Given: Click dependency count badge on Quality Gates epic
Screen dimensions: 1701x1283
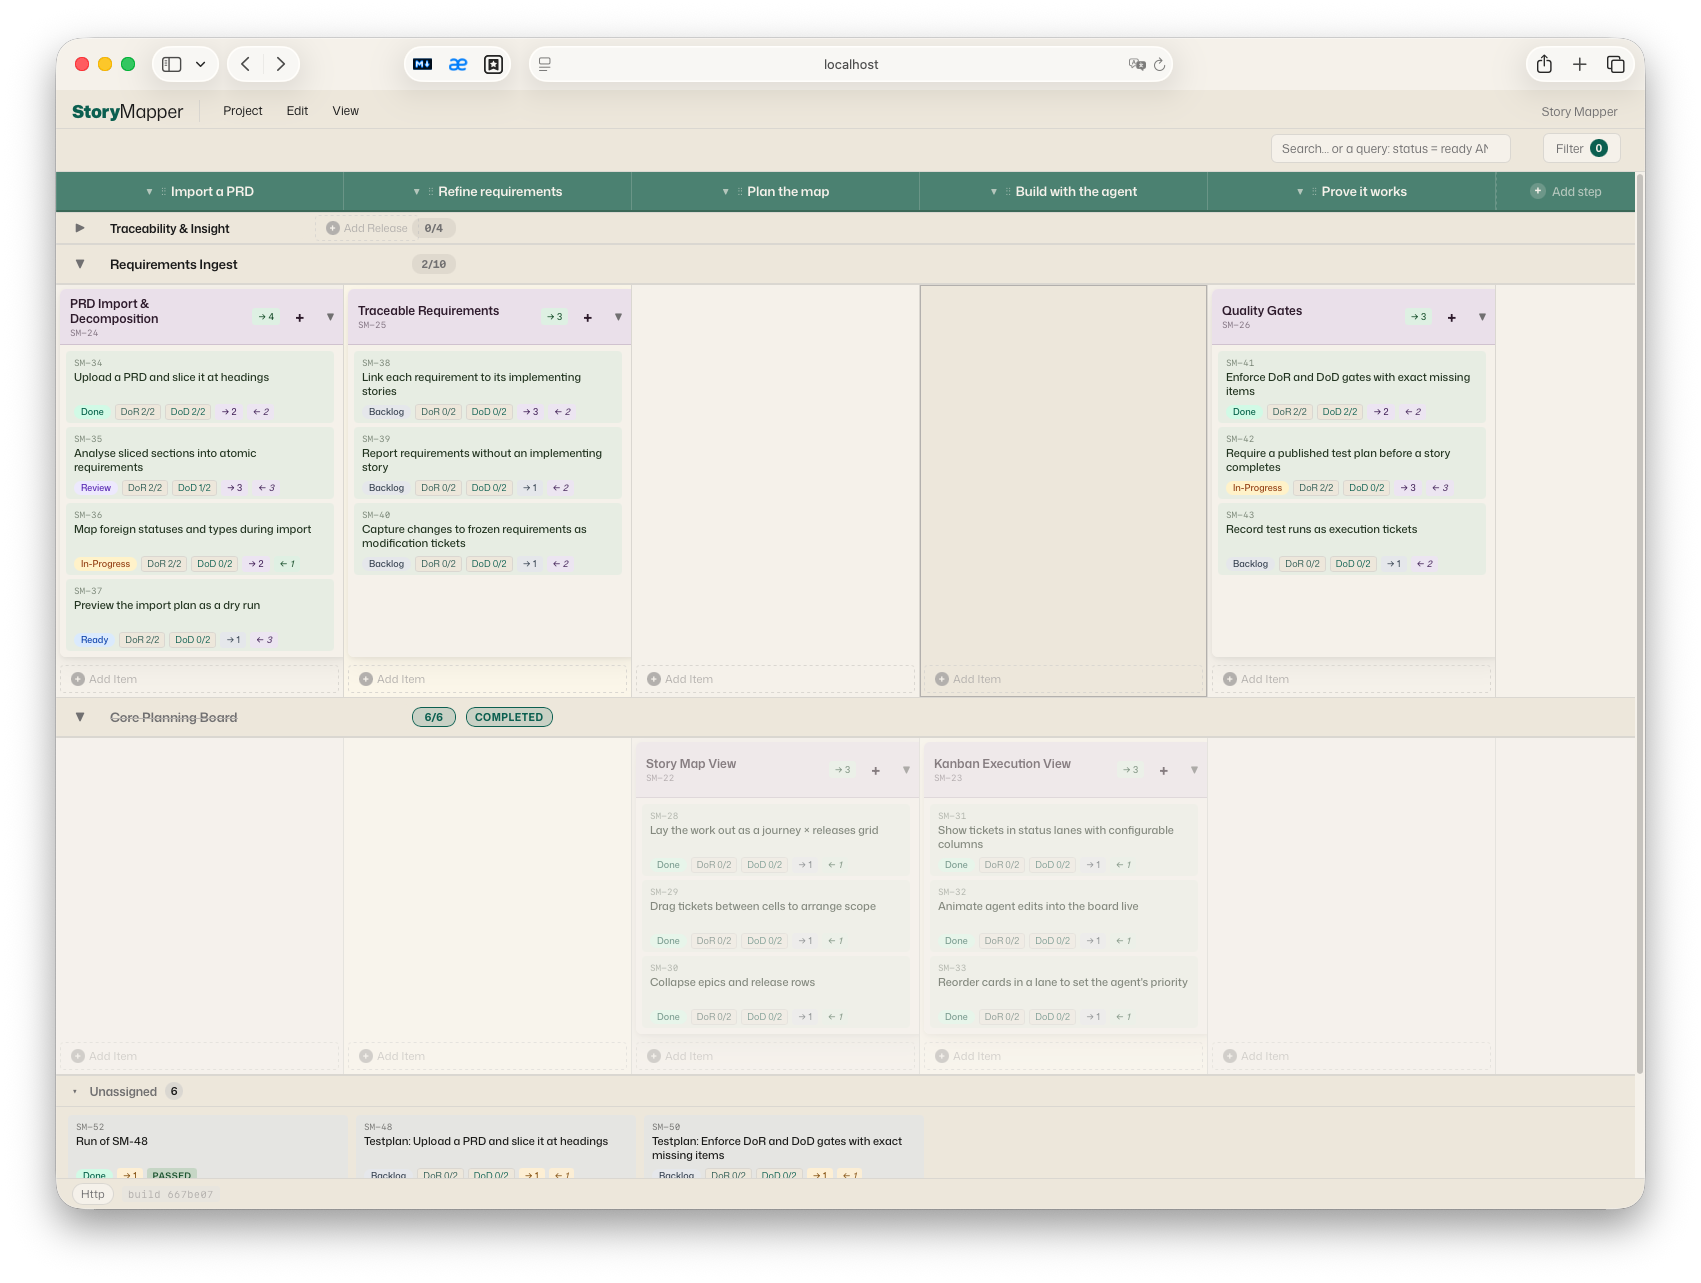Looking at the screenshot, I should pyautogui.click(x=1418, y=317).
